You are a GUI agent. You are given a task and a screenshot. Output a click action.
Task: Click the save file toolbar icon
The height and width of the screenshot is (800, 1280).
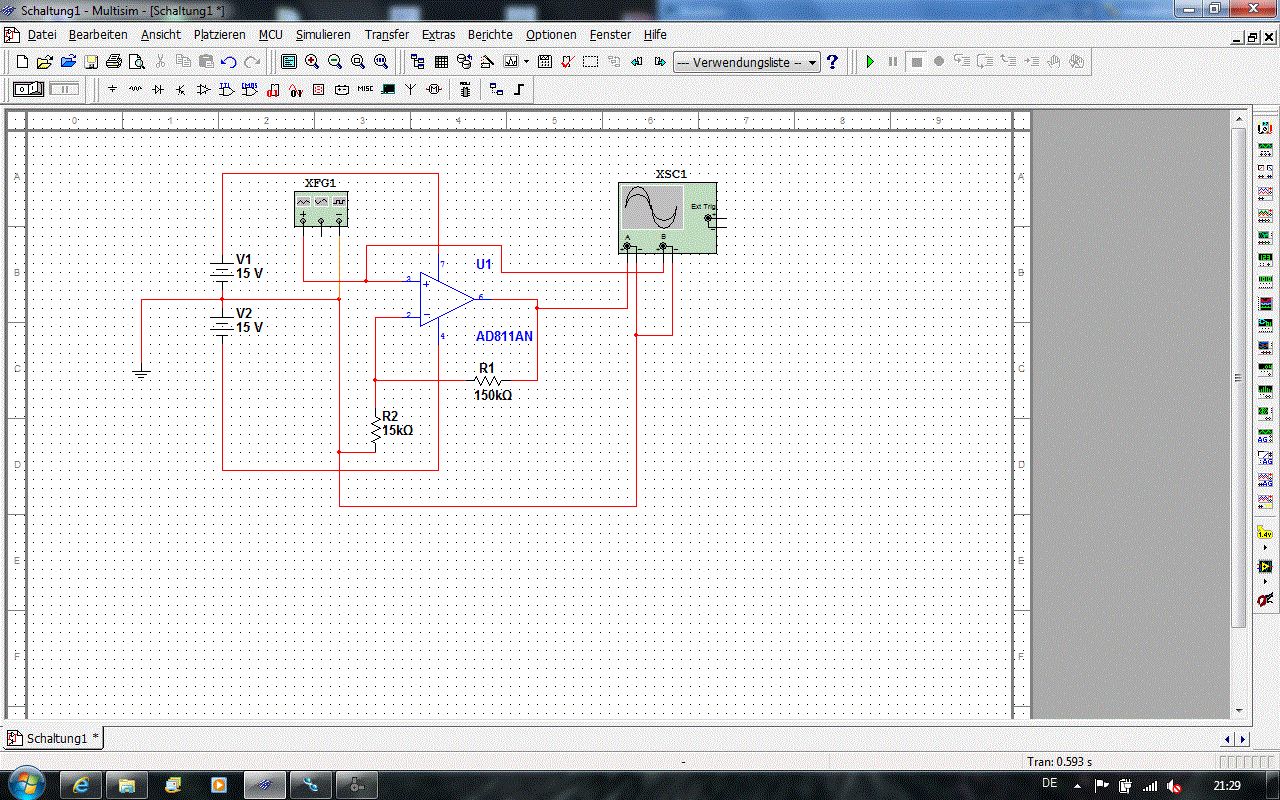[91, 62]
